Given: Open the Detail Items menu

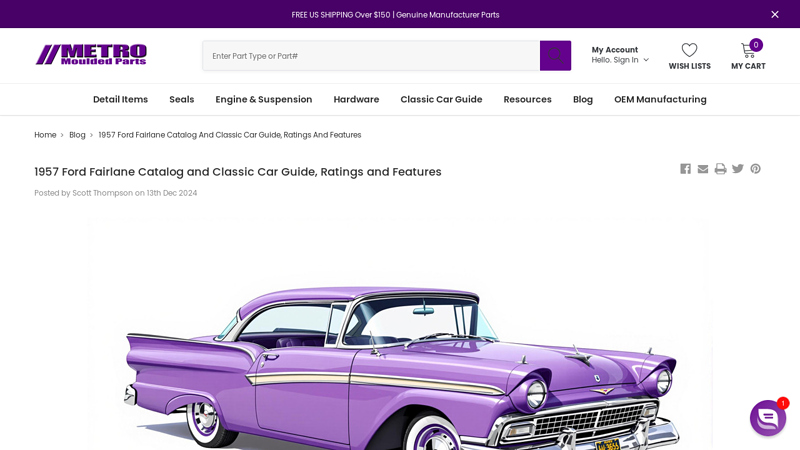Looking at the screenshot, I should (120, 99).
